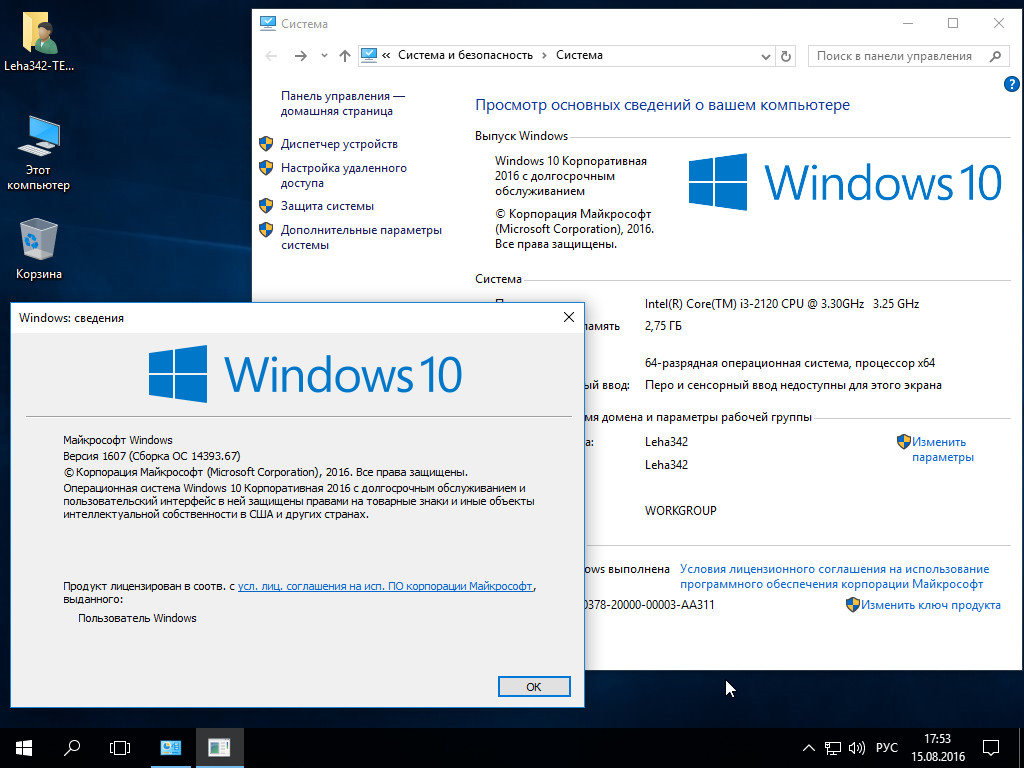
Task: Open the Action Center notification icon
Action: [991, 748]
